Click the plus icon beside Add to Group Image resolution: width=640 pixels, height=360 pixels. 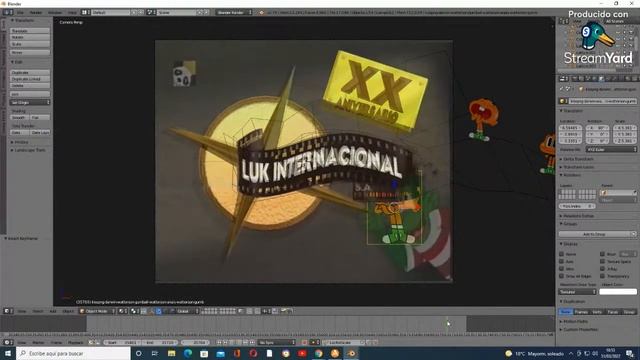pos(633,234)
